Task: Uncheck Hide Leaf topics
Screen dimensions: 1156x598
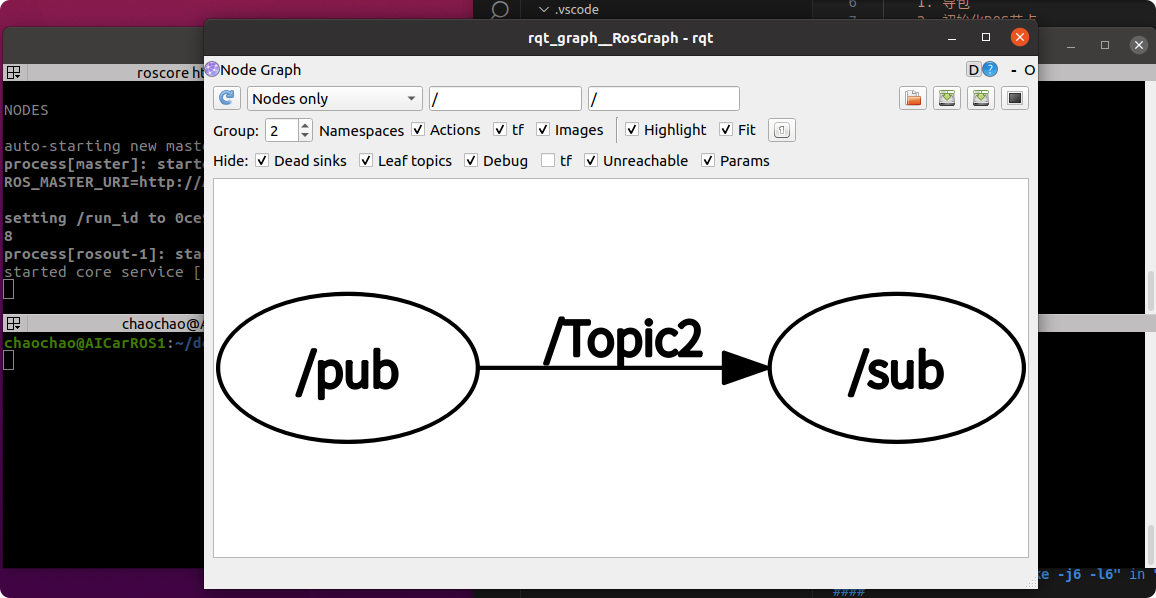Action: 366,161
